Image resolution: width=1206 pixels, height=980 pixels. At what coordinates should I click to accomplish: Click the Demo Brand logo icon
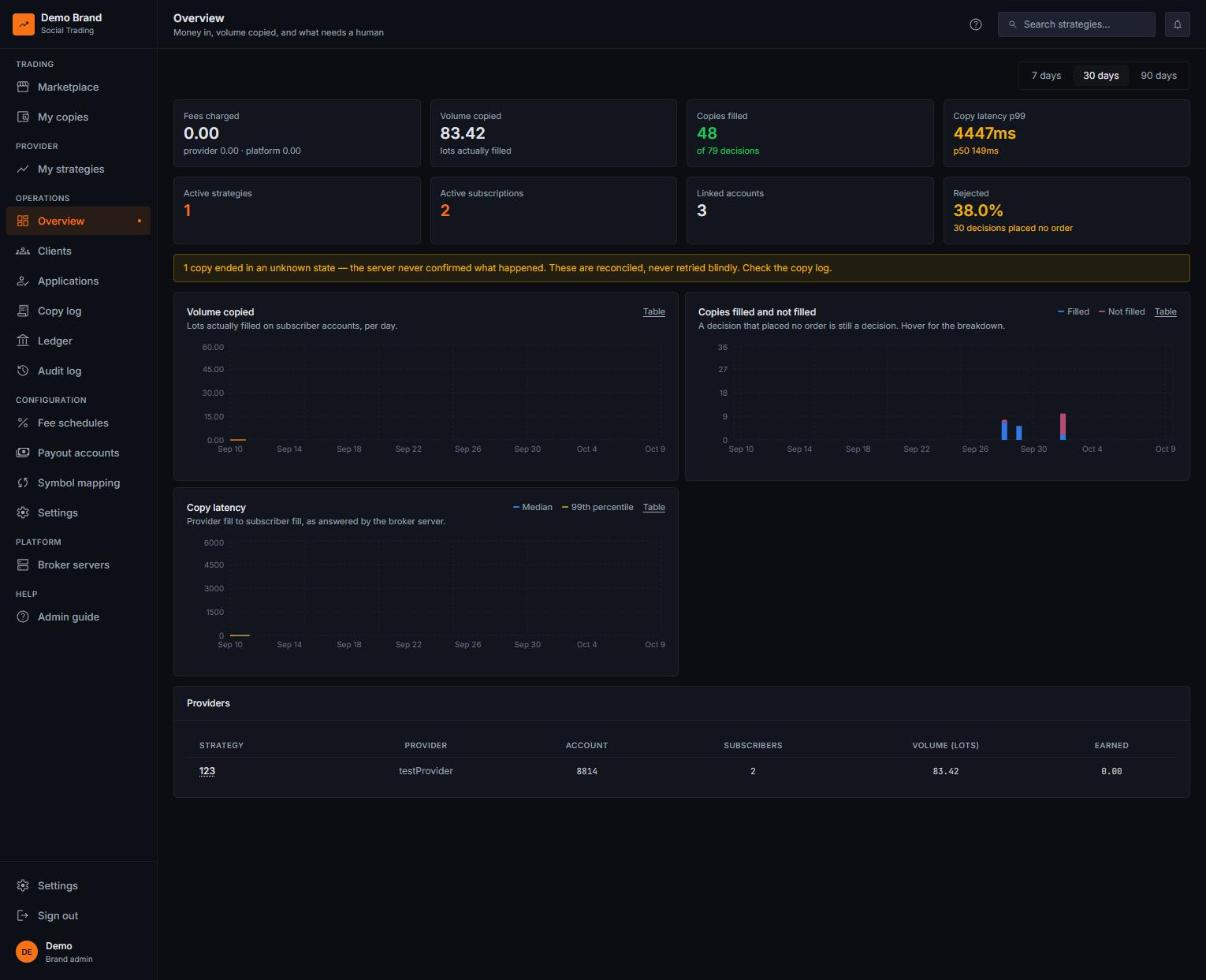23,24
